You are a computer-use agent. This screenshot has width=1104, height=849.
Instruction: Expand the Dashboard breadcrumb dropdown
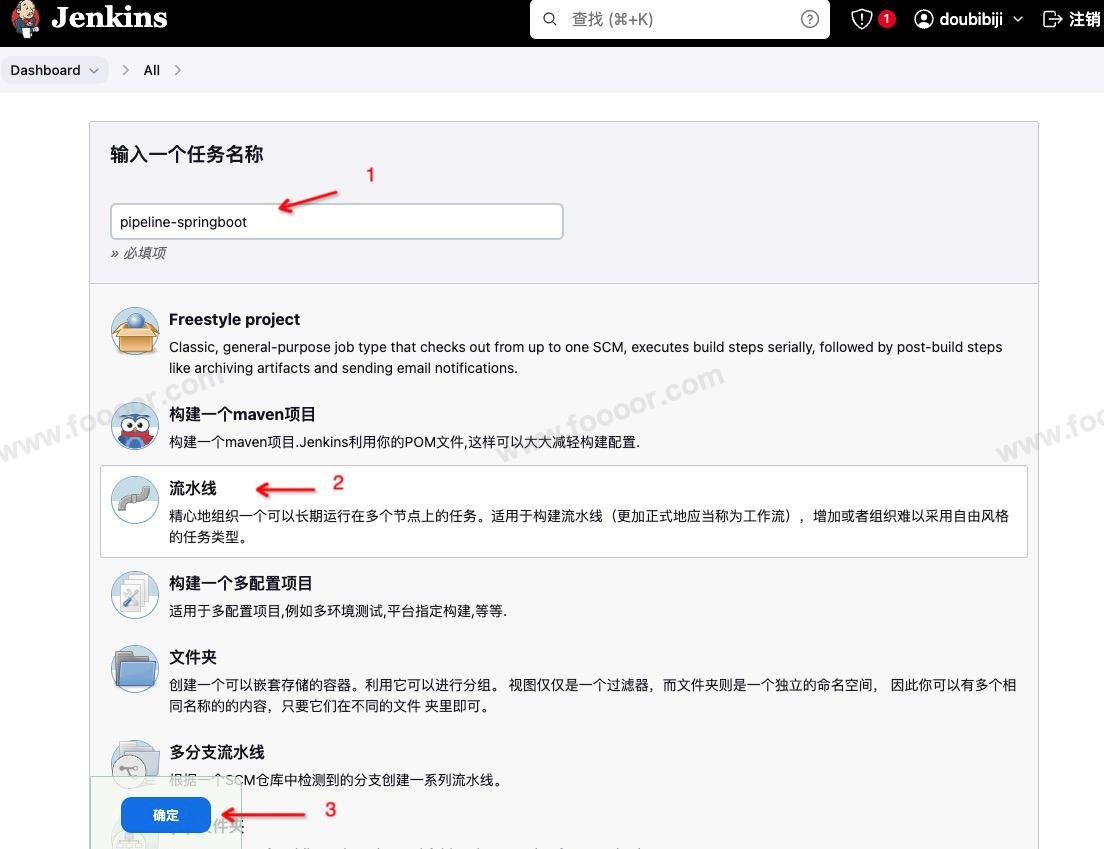[94, 71]
